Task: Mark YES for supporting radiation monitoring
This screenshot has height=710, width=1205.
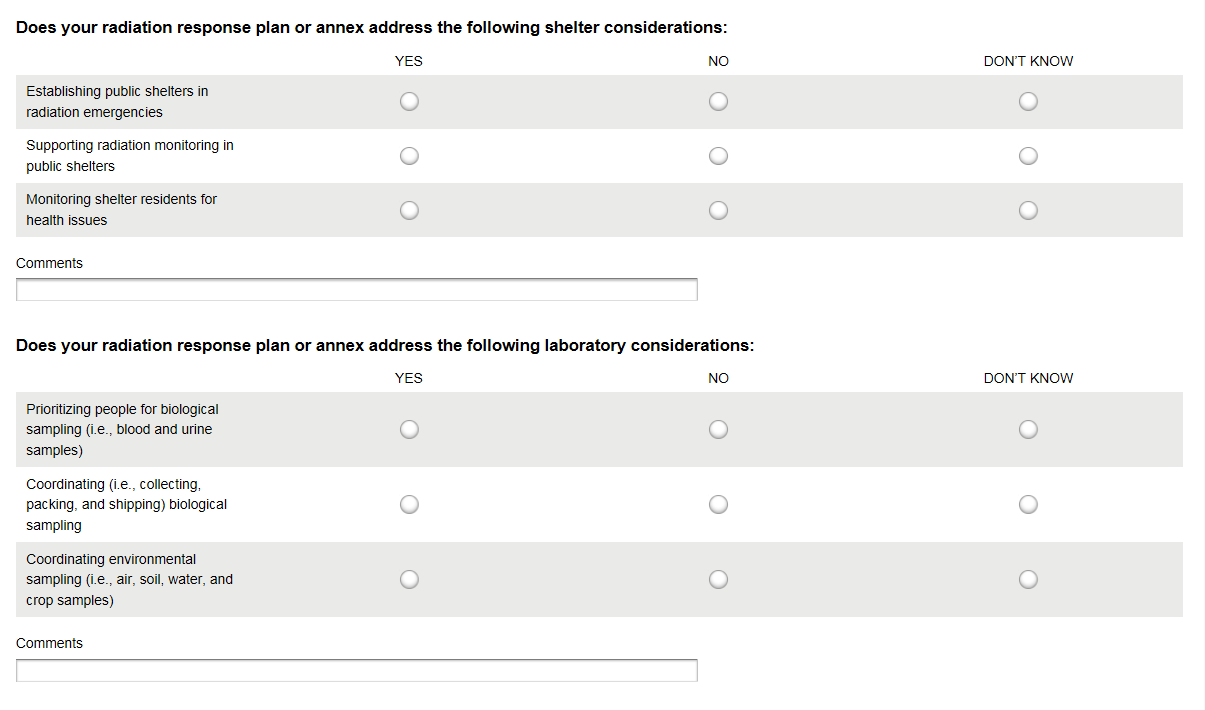Action: pyautogui.click(x=409, y=156)
